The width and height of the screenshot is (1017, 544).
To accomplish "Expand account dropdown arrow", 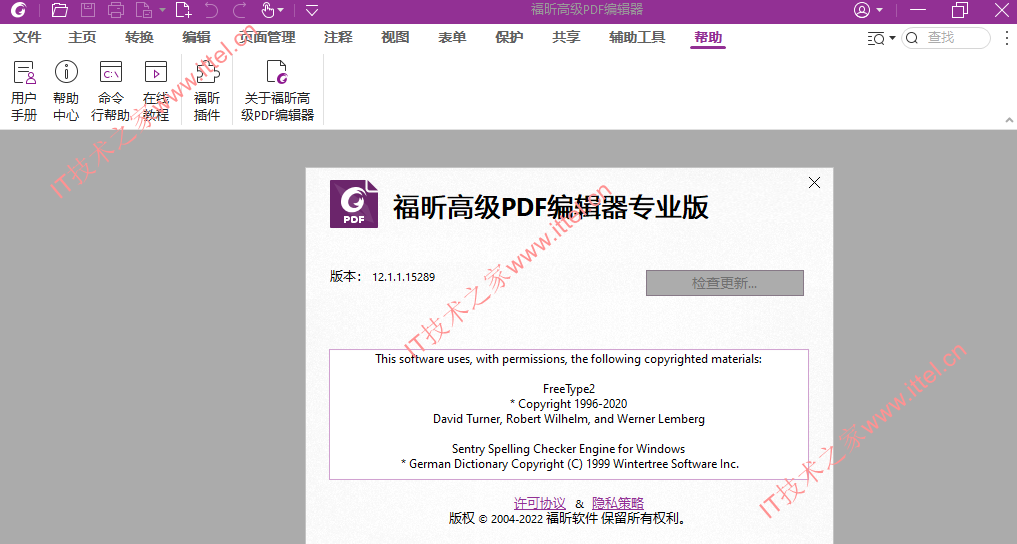I will pos(879,10).
